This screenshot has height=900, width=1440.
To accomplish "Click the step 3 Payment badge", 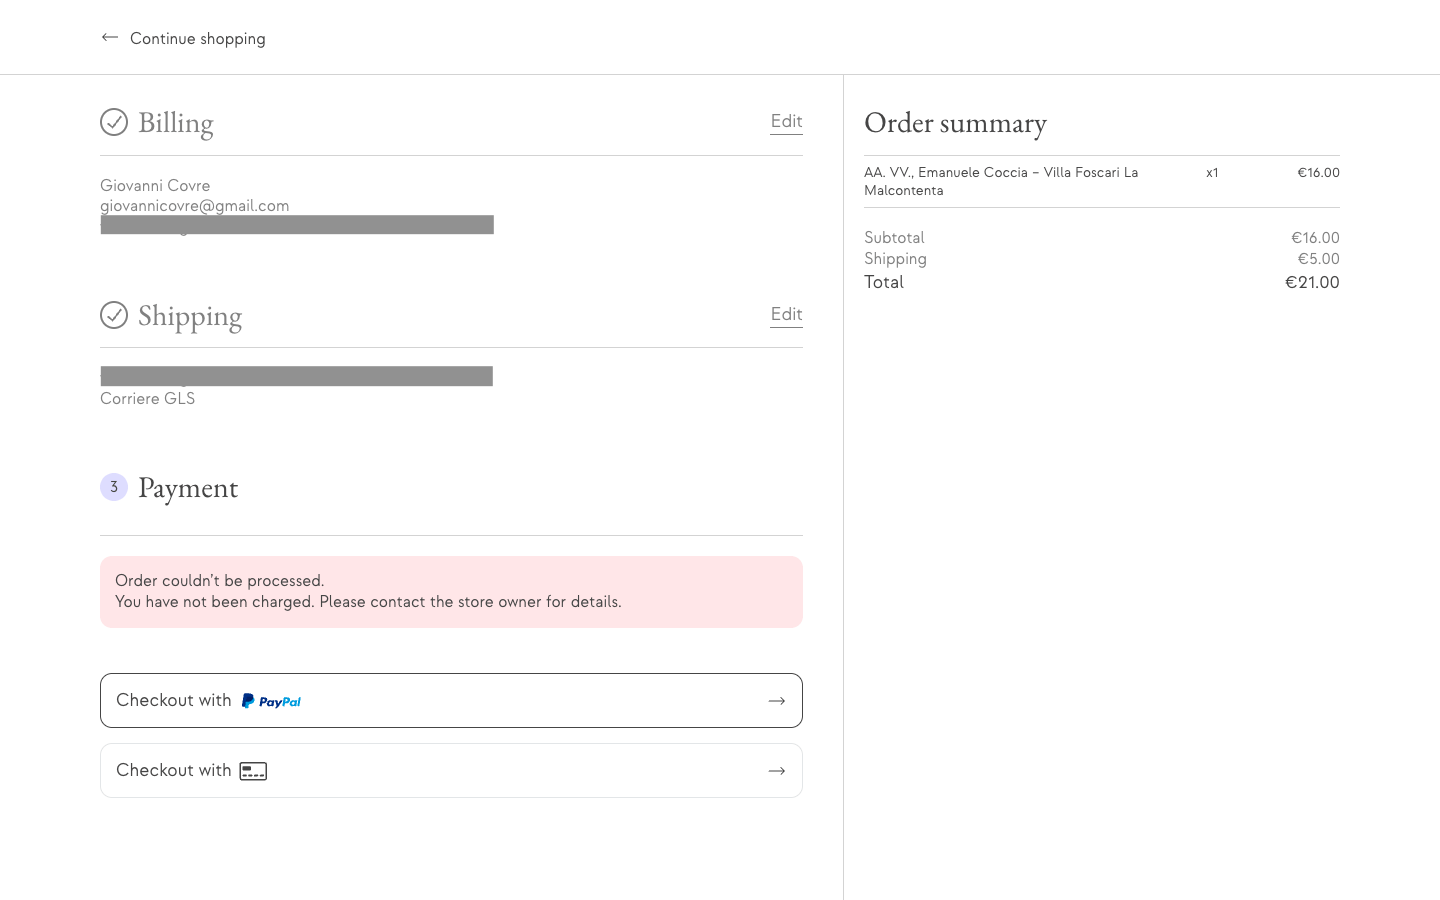I will tap(114, 487).
